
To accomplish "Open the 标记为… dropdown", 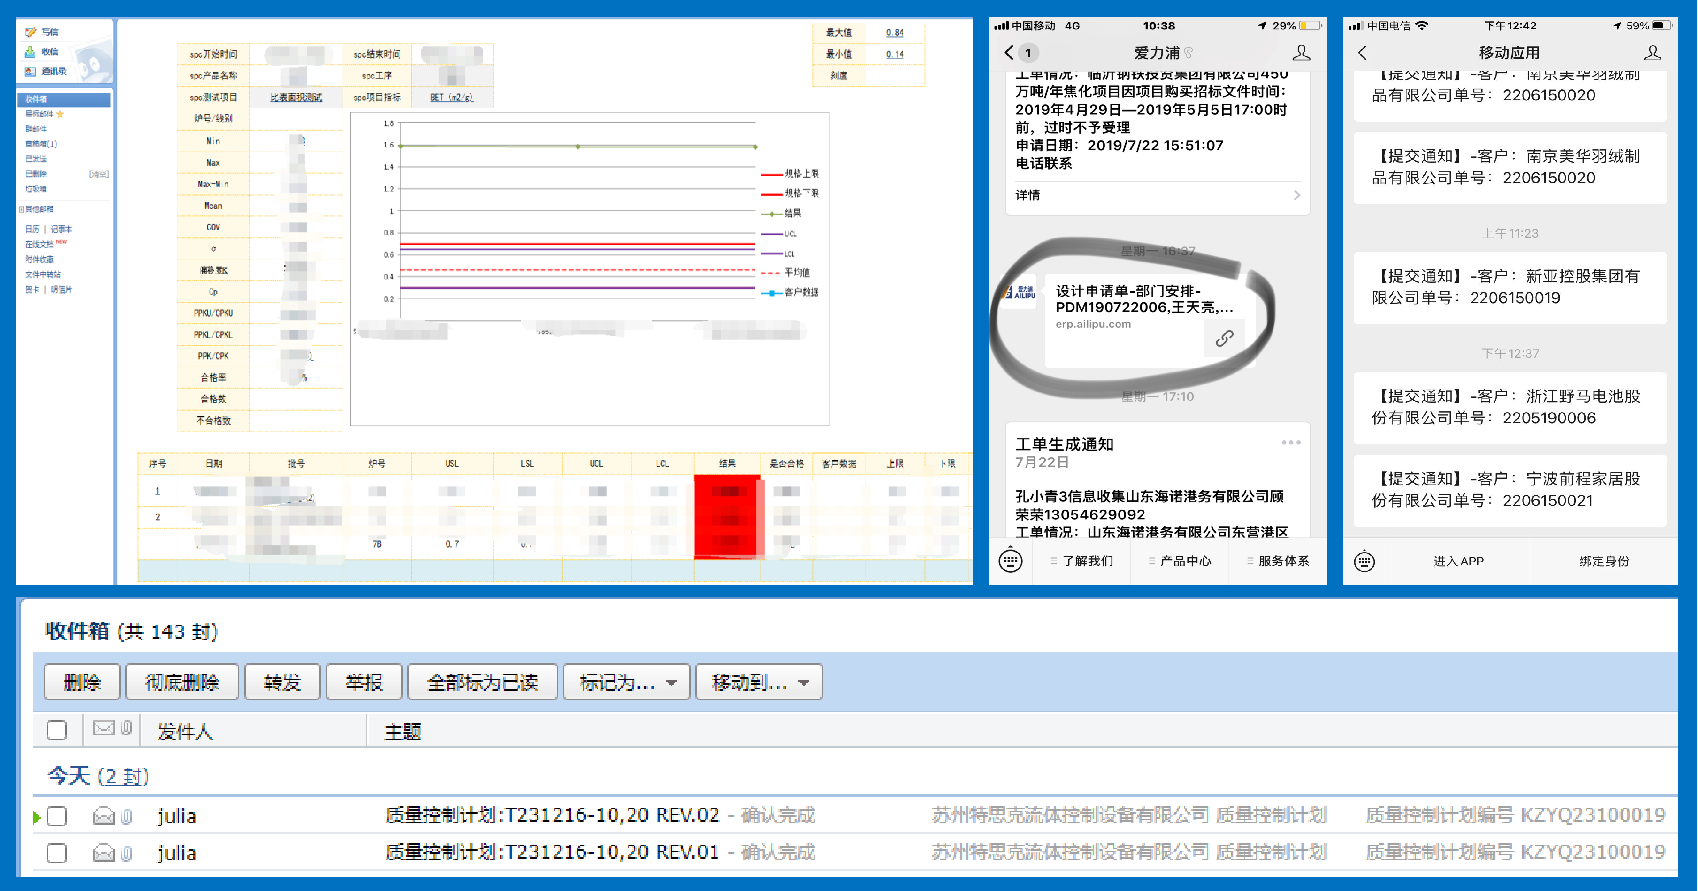I will [x=626, y=682].
